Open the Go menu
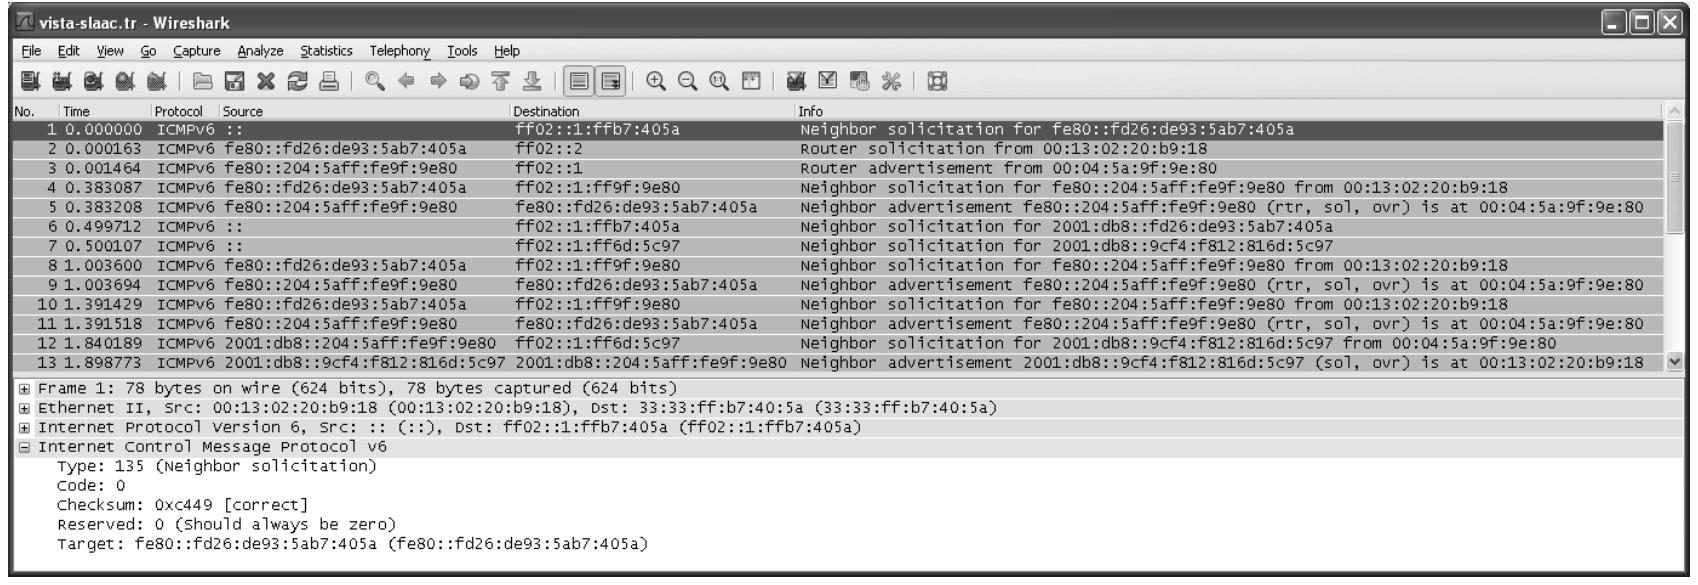Screen dimensions: 1698x585 click(148, 51)
